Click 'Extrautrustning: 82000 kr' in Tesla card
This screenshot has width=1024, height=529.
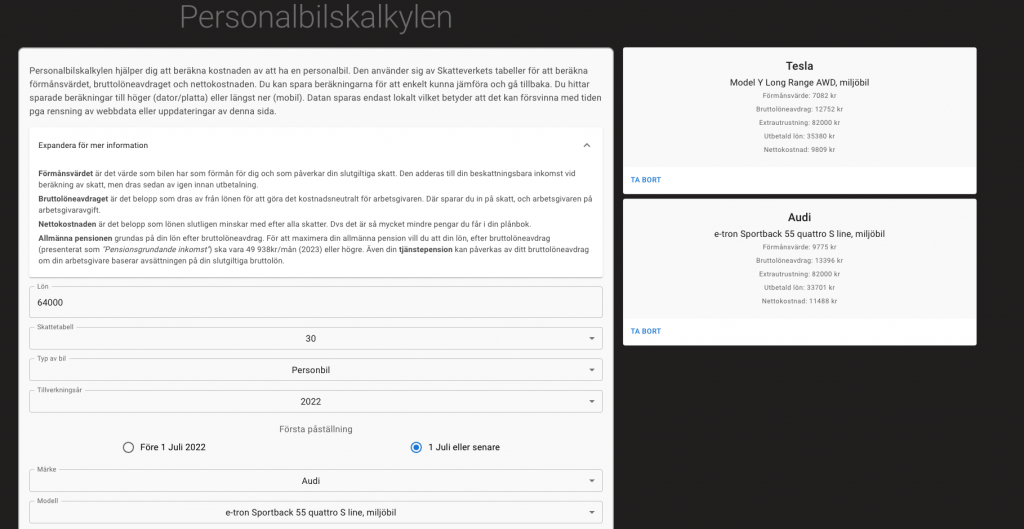point(799,123)
